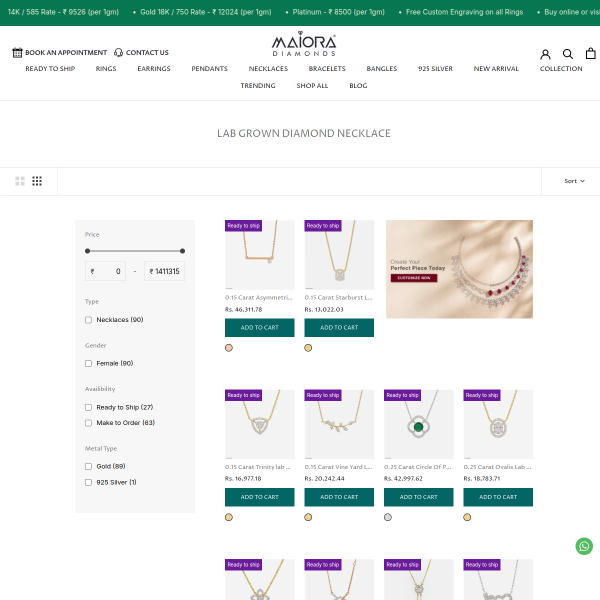600x600 pixels.
Task: Click the minimum price input field
Action: [106, 271]
